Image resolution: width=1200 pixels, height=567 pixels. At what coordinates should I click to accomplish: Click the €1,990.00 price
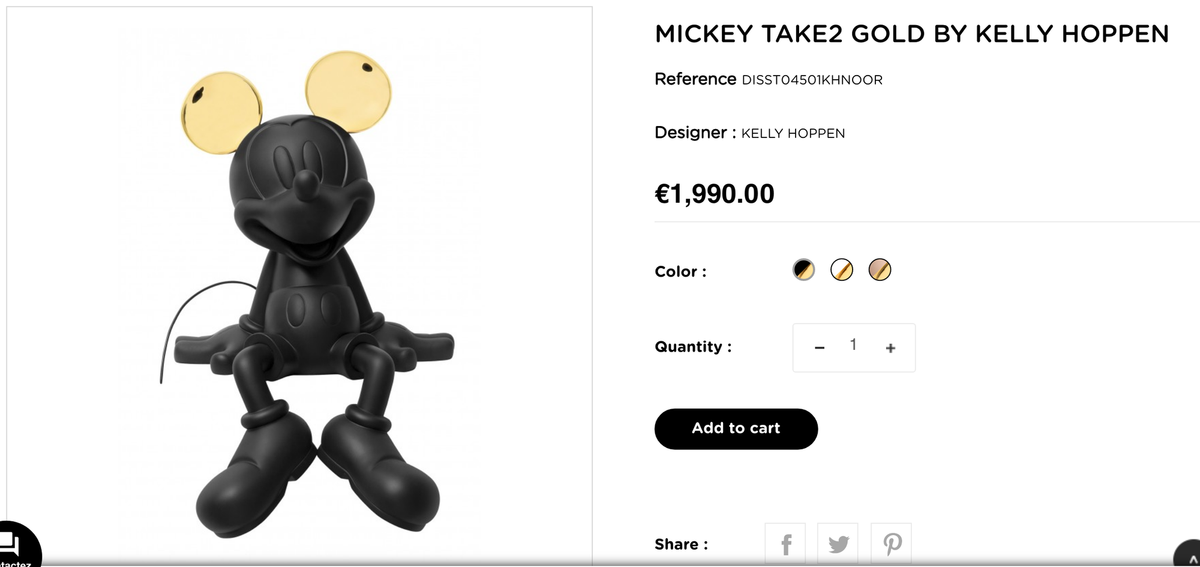[714, 194]
